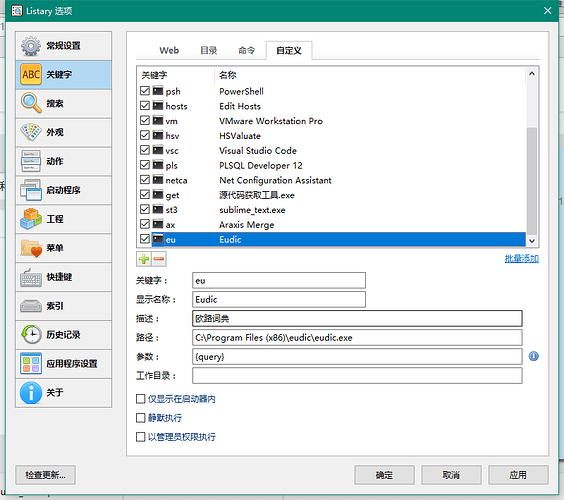
Task: Click the command icon of psh row
Action: point(158,91)
